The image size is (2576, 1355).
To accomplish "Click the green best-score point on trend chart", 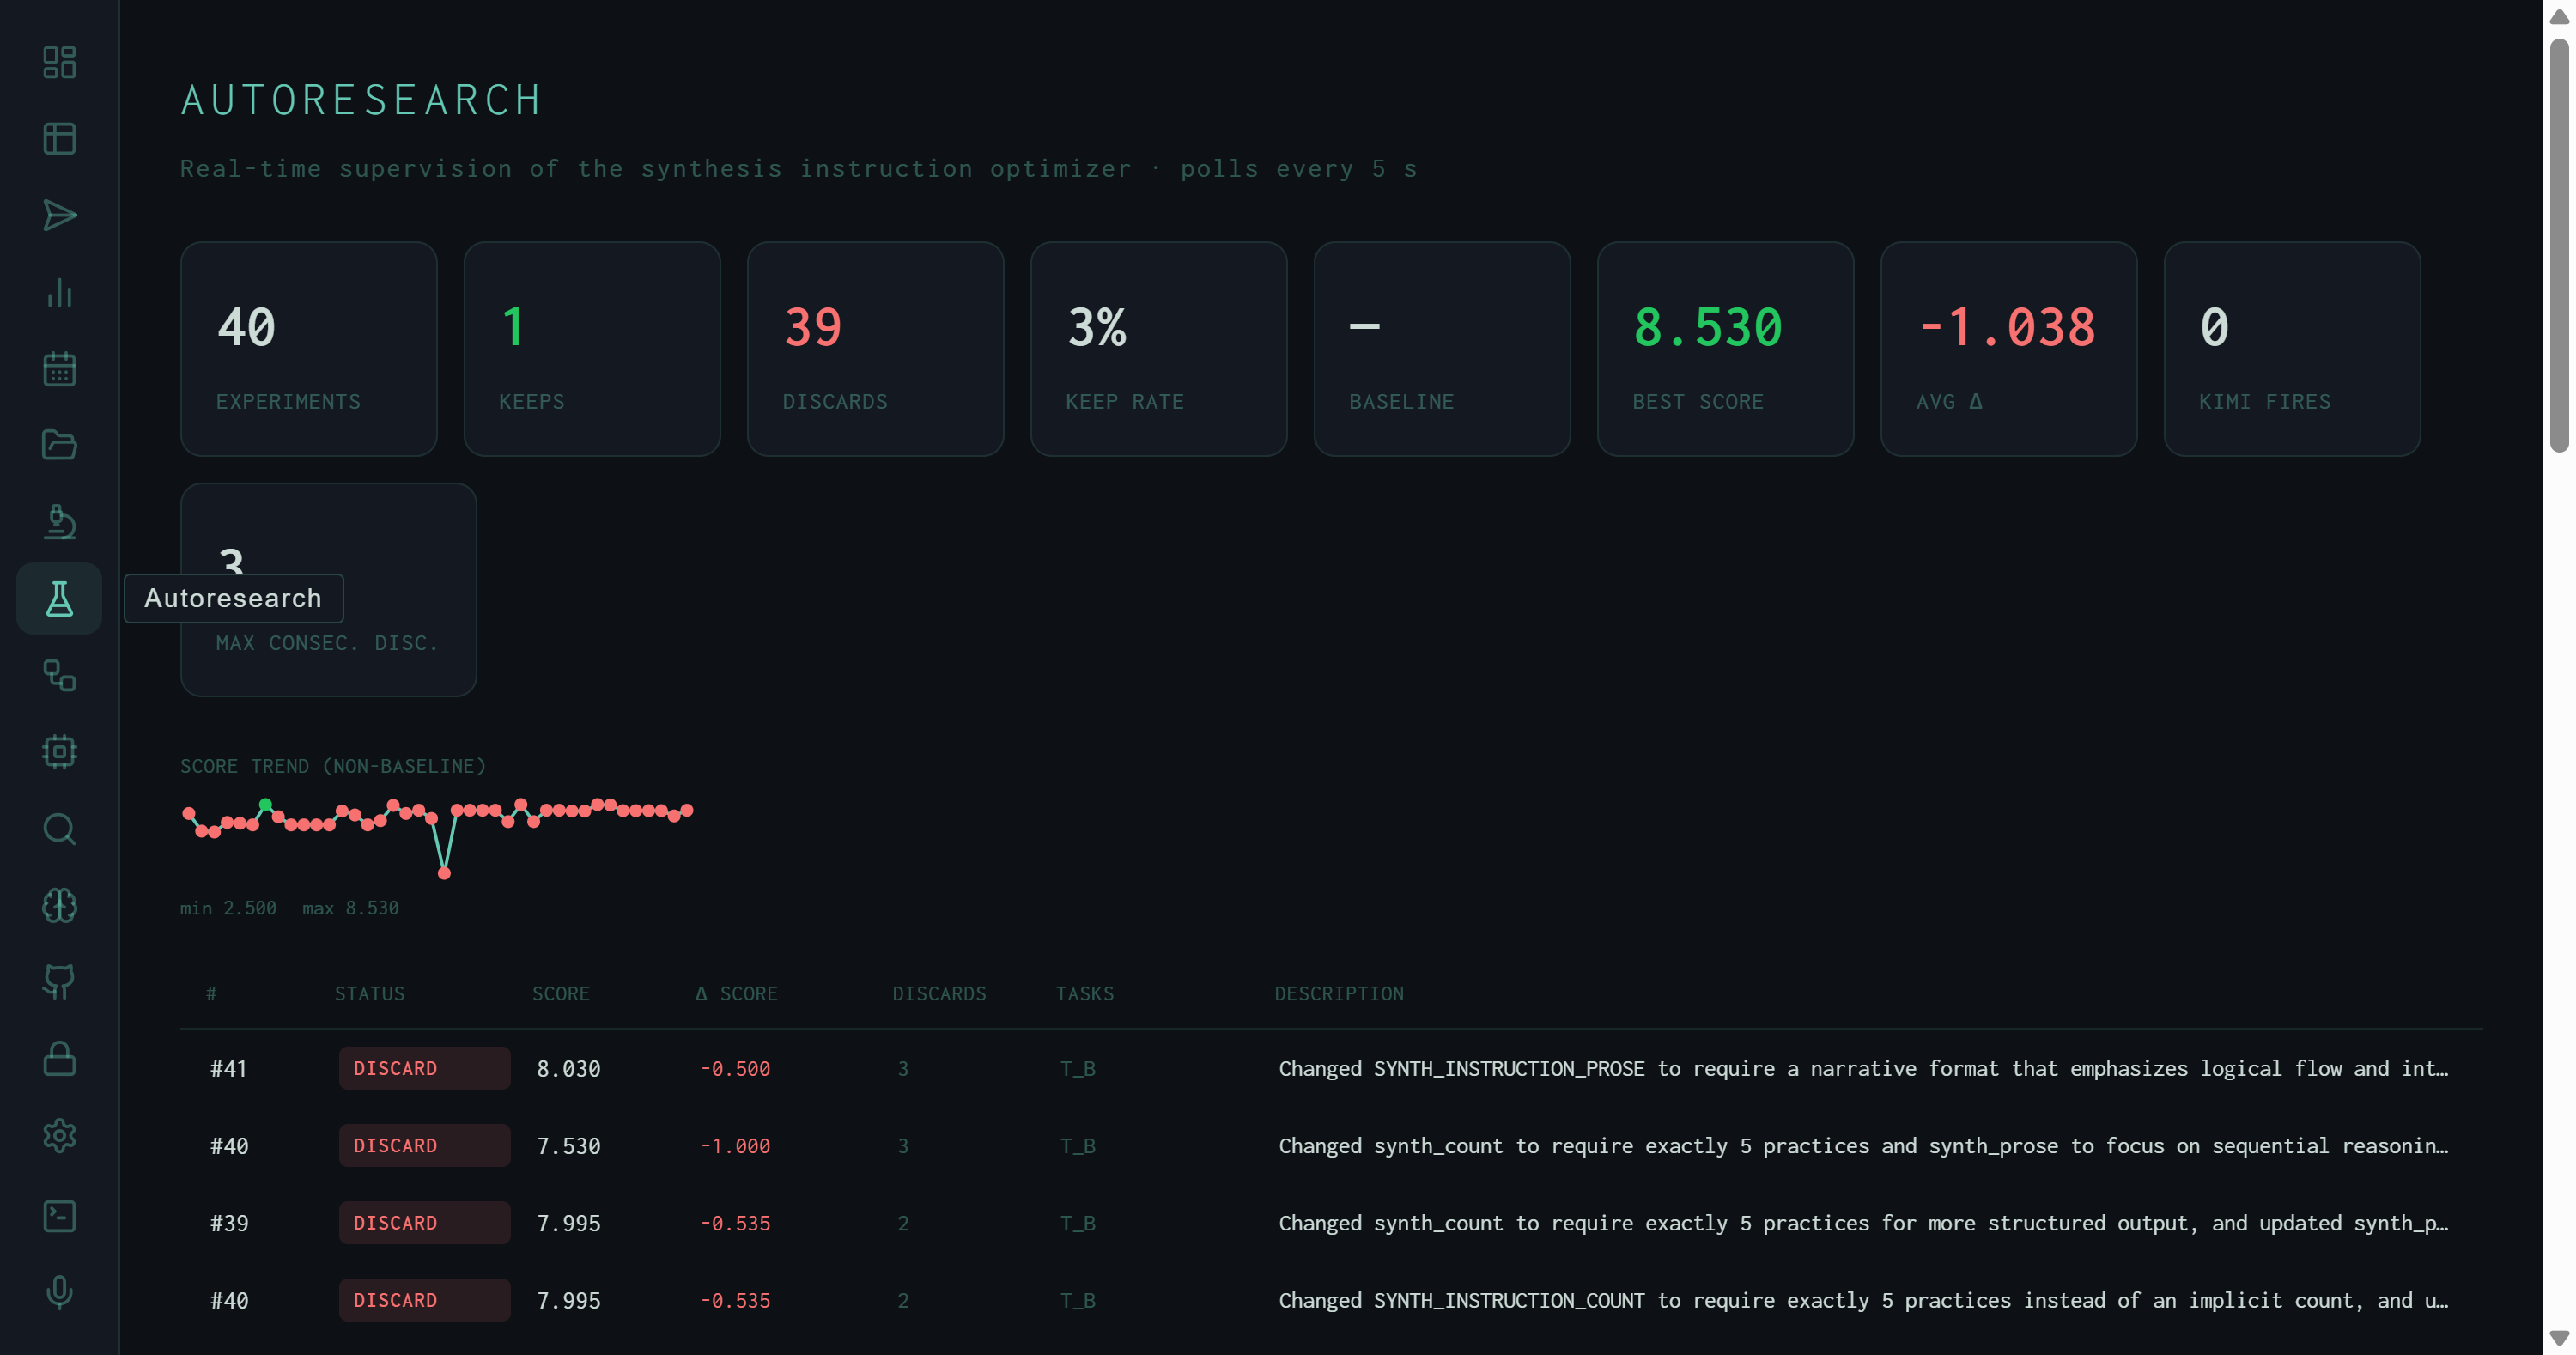I will coord(265,804).
